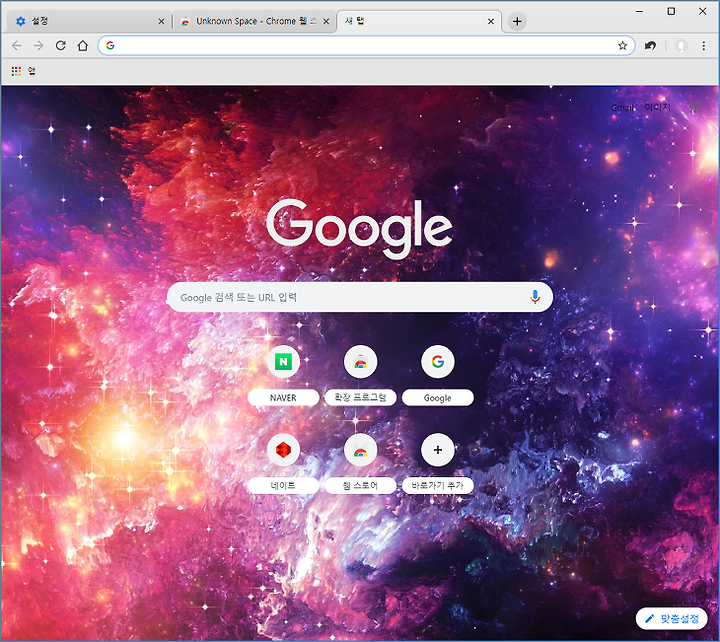This screenshot has height=642, width=720.
Task: Go back with the browser back arrow
Action: 17,45
